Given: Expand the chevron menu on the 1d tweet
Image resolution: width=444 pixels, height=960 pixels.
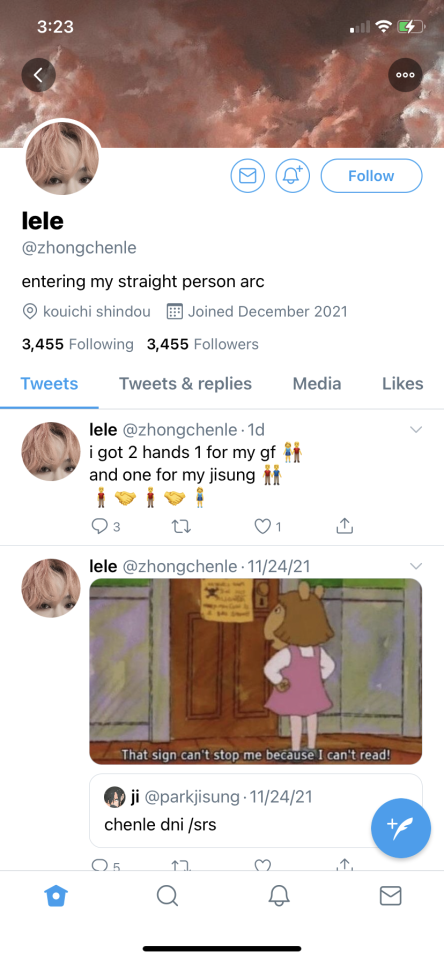Looking at the screenshot, I should [x=416, y=430].
